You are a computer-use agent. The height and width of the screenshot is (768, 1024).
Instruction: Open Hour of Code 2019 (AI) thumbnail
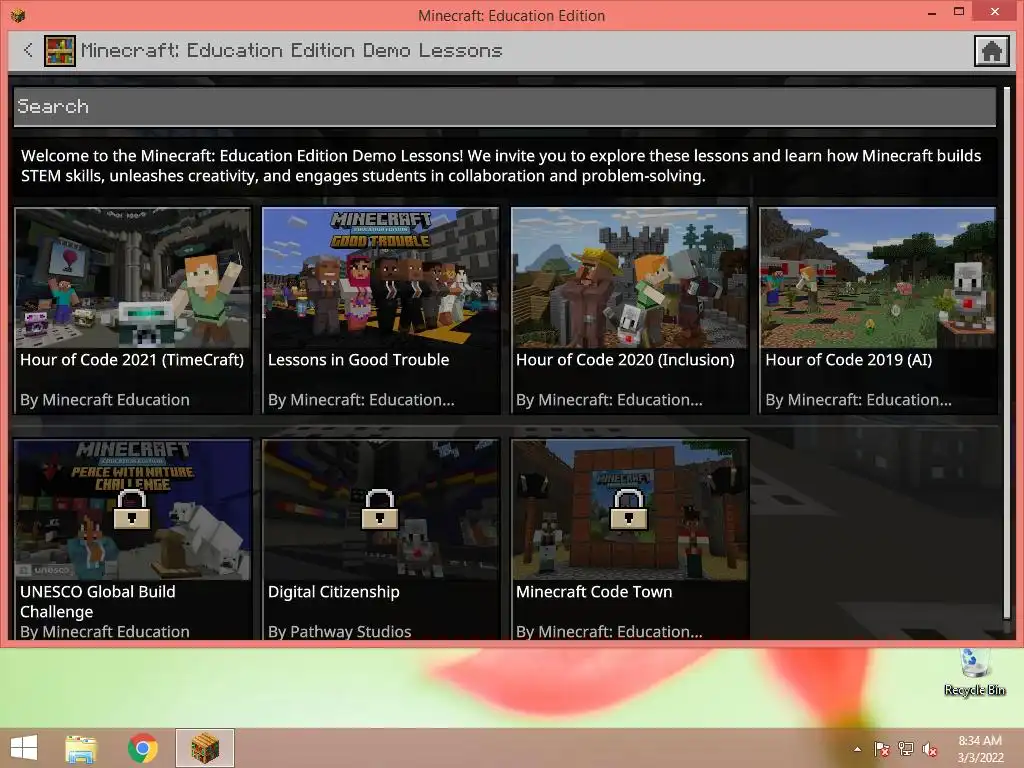(x=878, y=278)
